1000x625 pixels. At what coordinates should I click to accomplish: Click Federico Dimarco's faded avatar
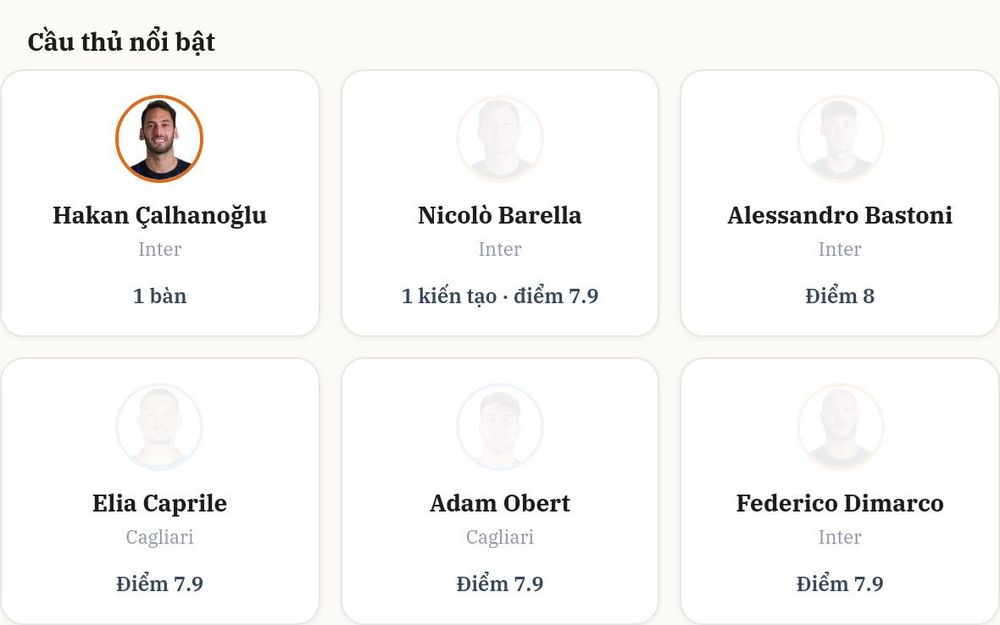840,427
